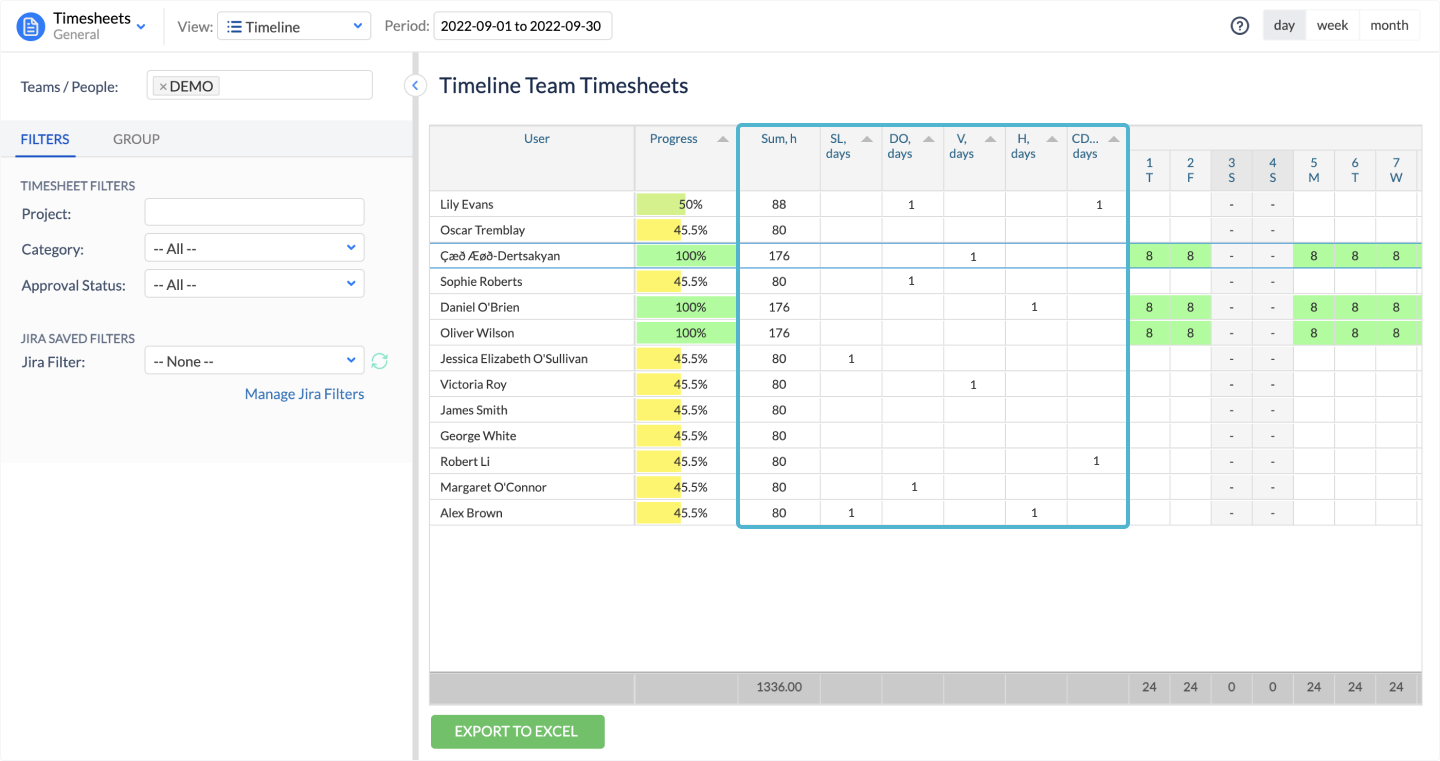Remove DEMO team tag with x
The image size is (1440, 761).
(163, 87)
